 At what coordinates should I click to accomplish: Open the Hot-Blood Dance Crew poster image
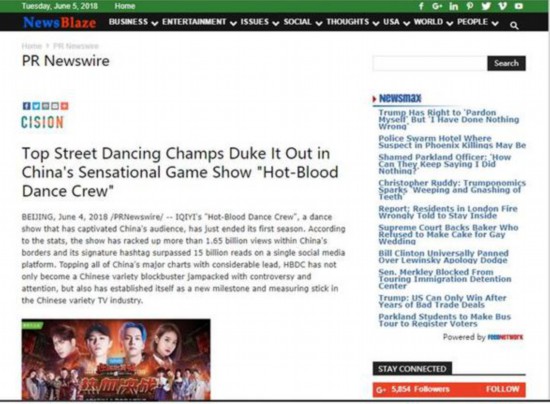click(116, 359)
